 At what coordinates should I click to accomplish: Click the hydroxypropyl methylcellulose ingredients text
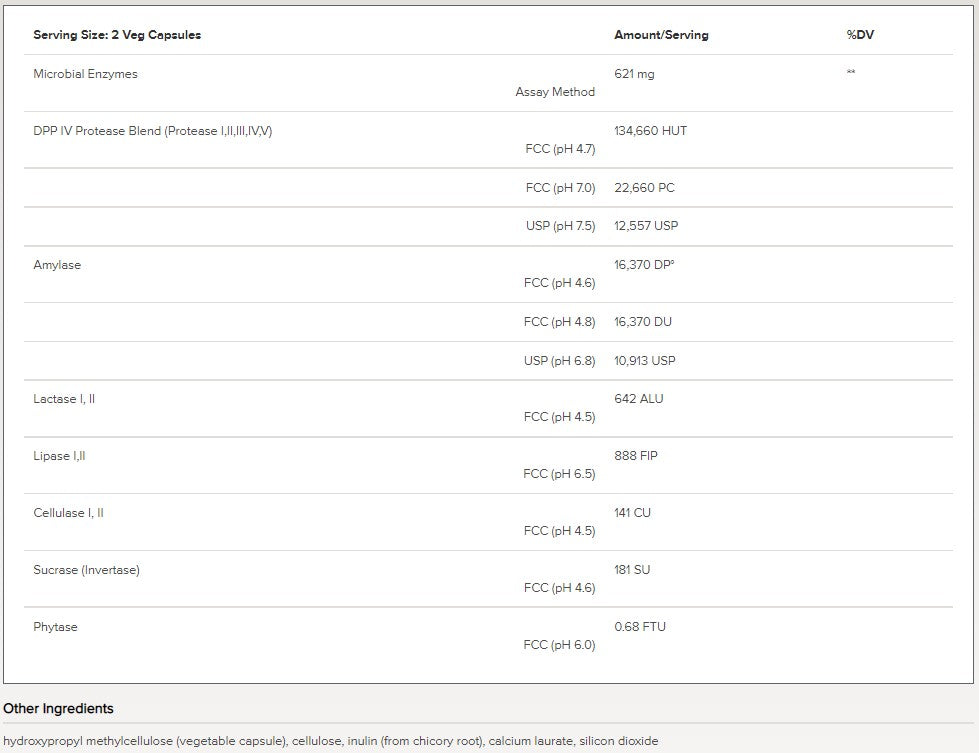(330, 741)
